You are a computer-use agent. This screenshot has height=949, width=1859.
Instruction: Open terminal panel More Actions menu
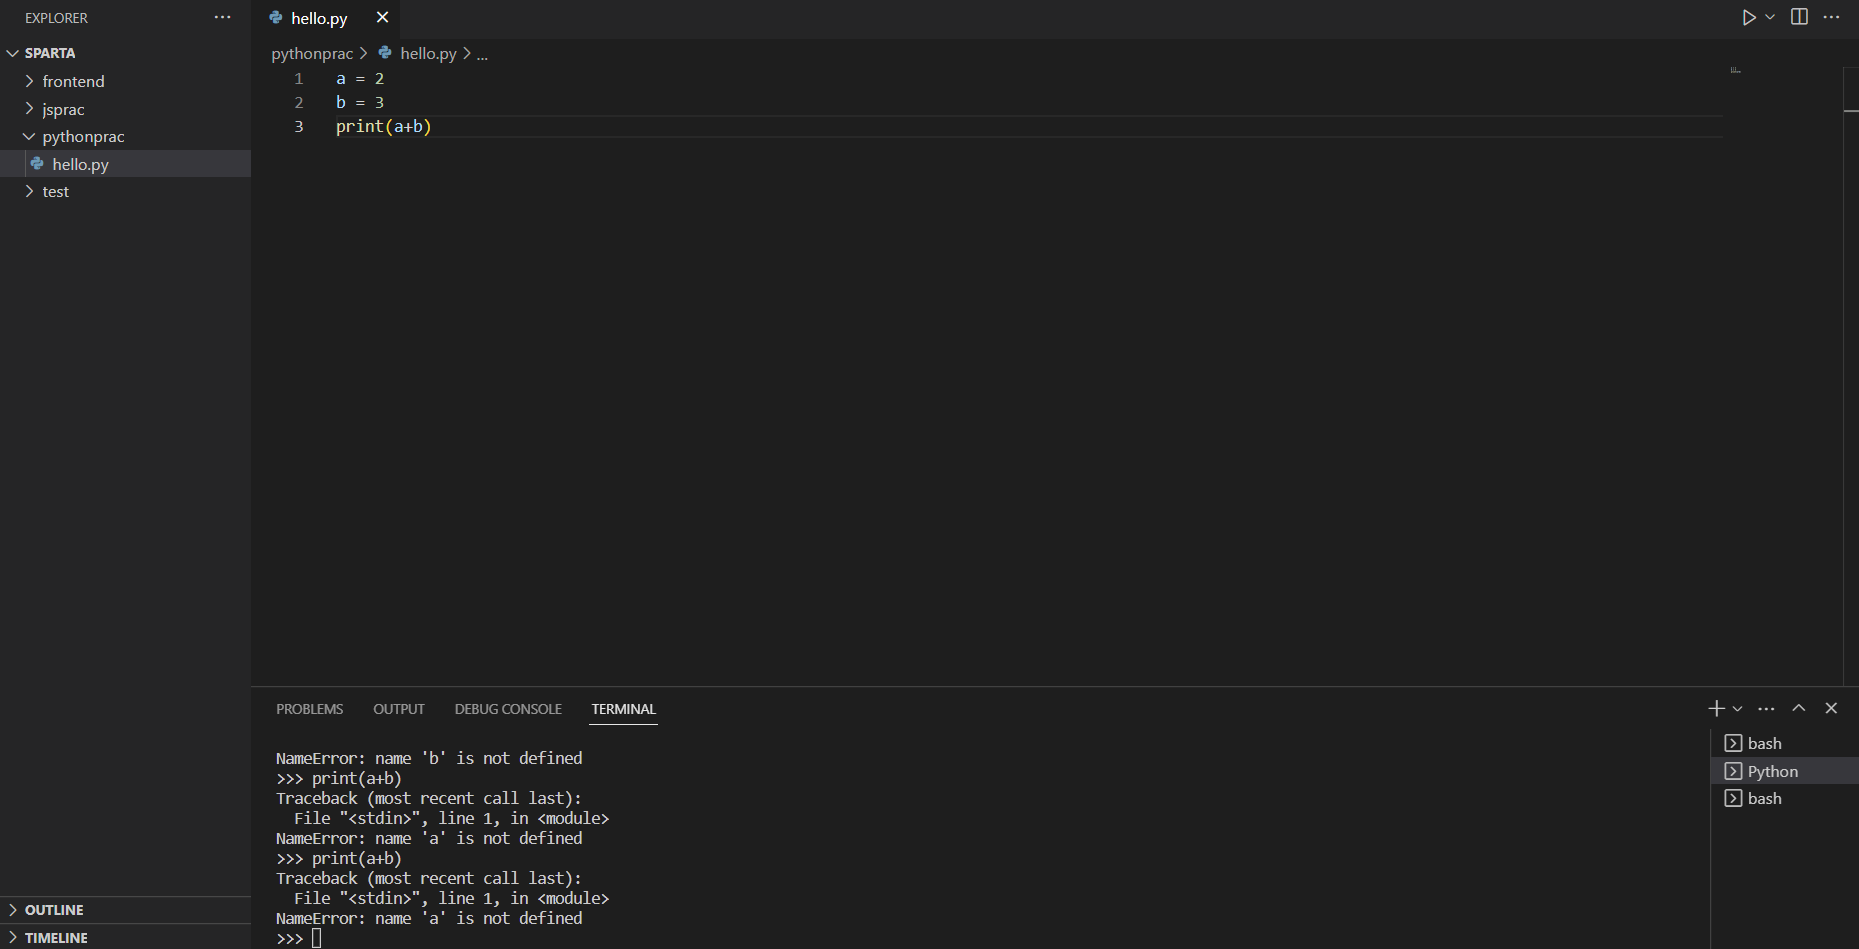[1766, 708]
